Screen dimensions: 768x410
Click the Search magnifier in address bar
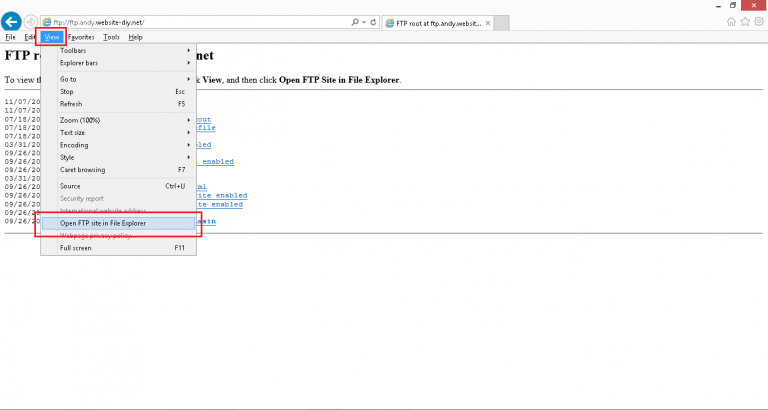pyautogui.click(x=355, y=22)
